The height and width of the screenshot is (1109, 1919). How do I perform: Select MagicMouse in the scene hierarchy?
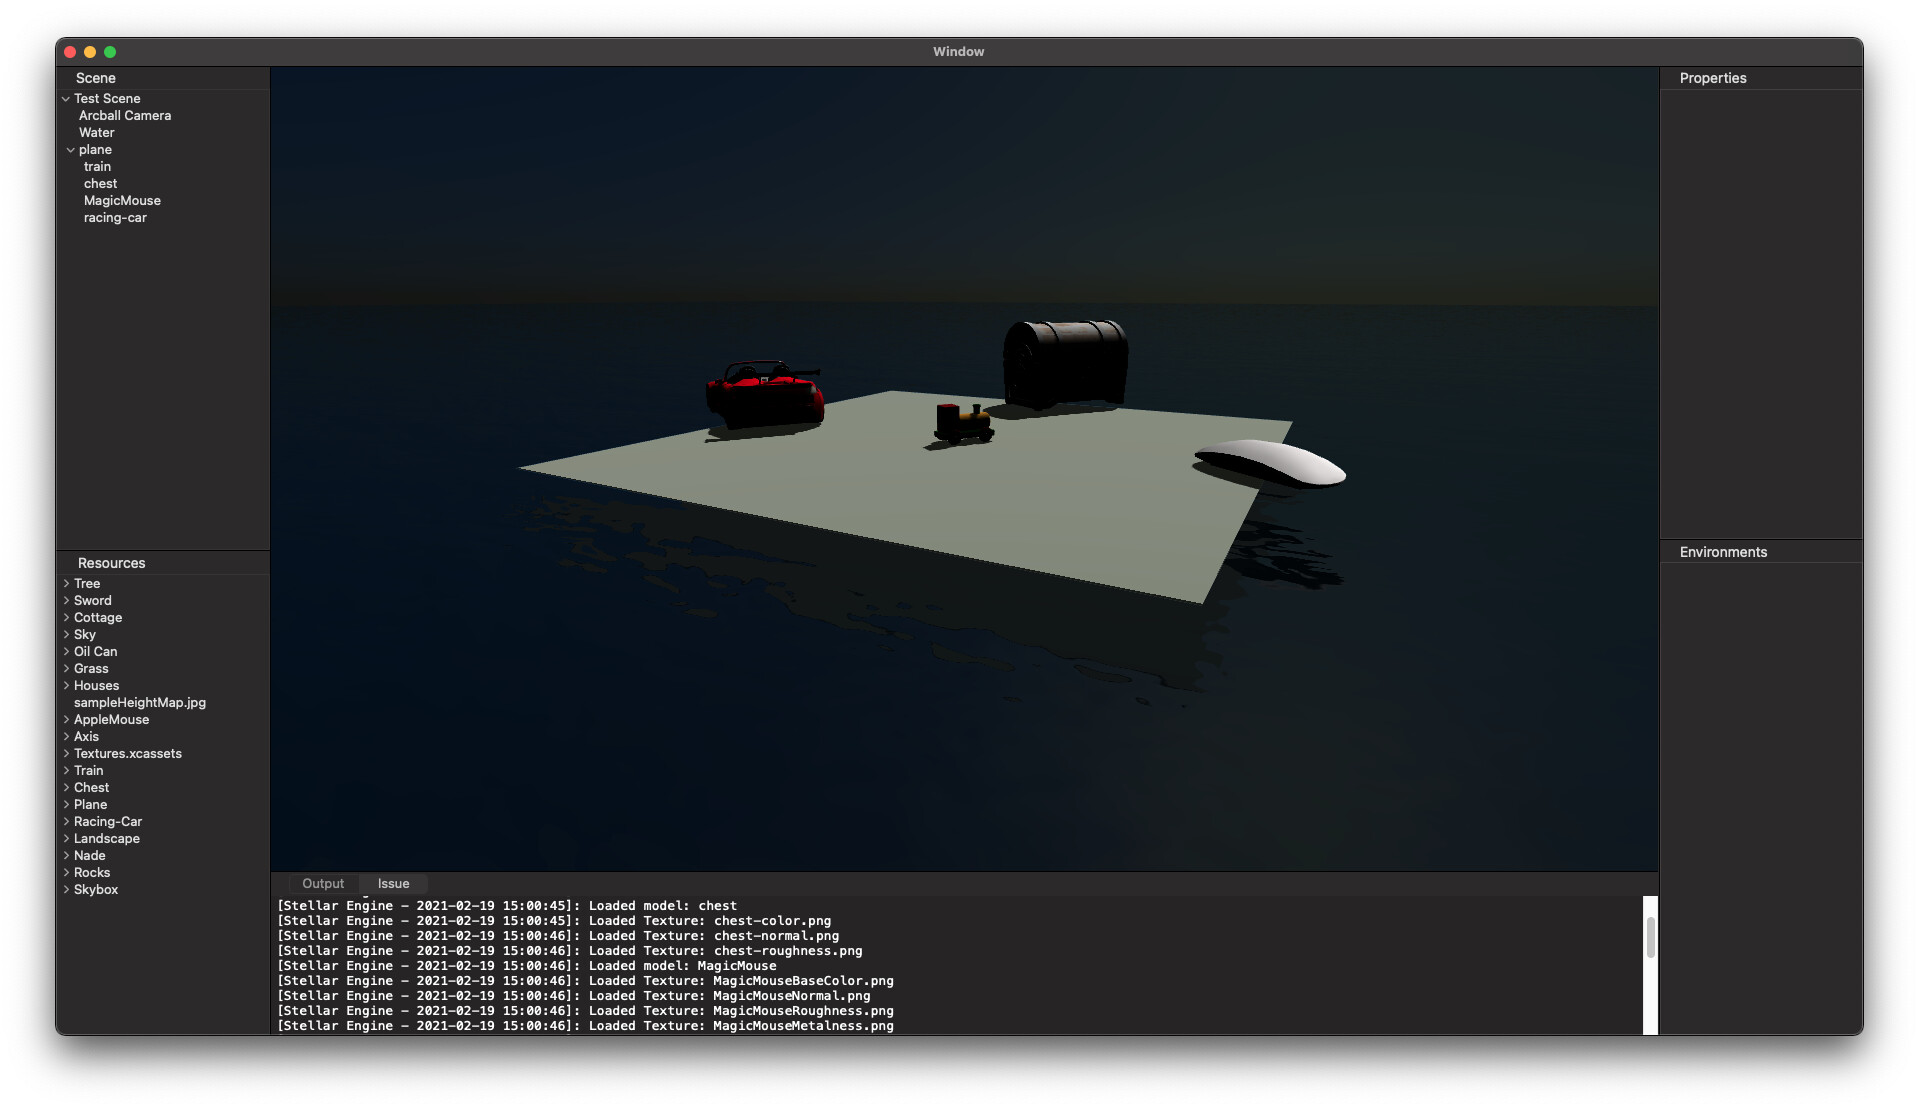pyautogui.click(x=122, y=201)
